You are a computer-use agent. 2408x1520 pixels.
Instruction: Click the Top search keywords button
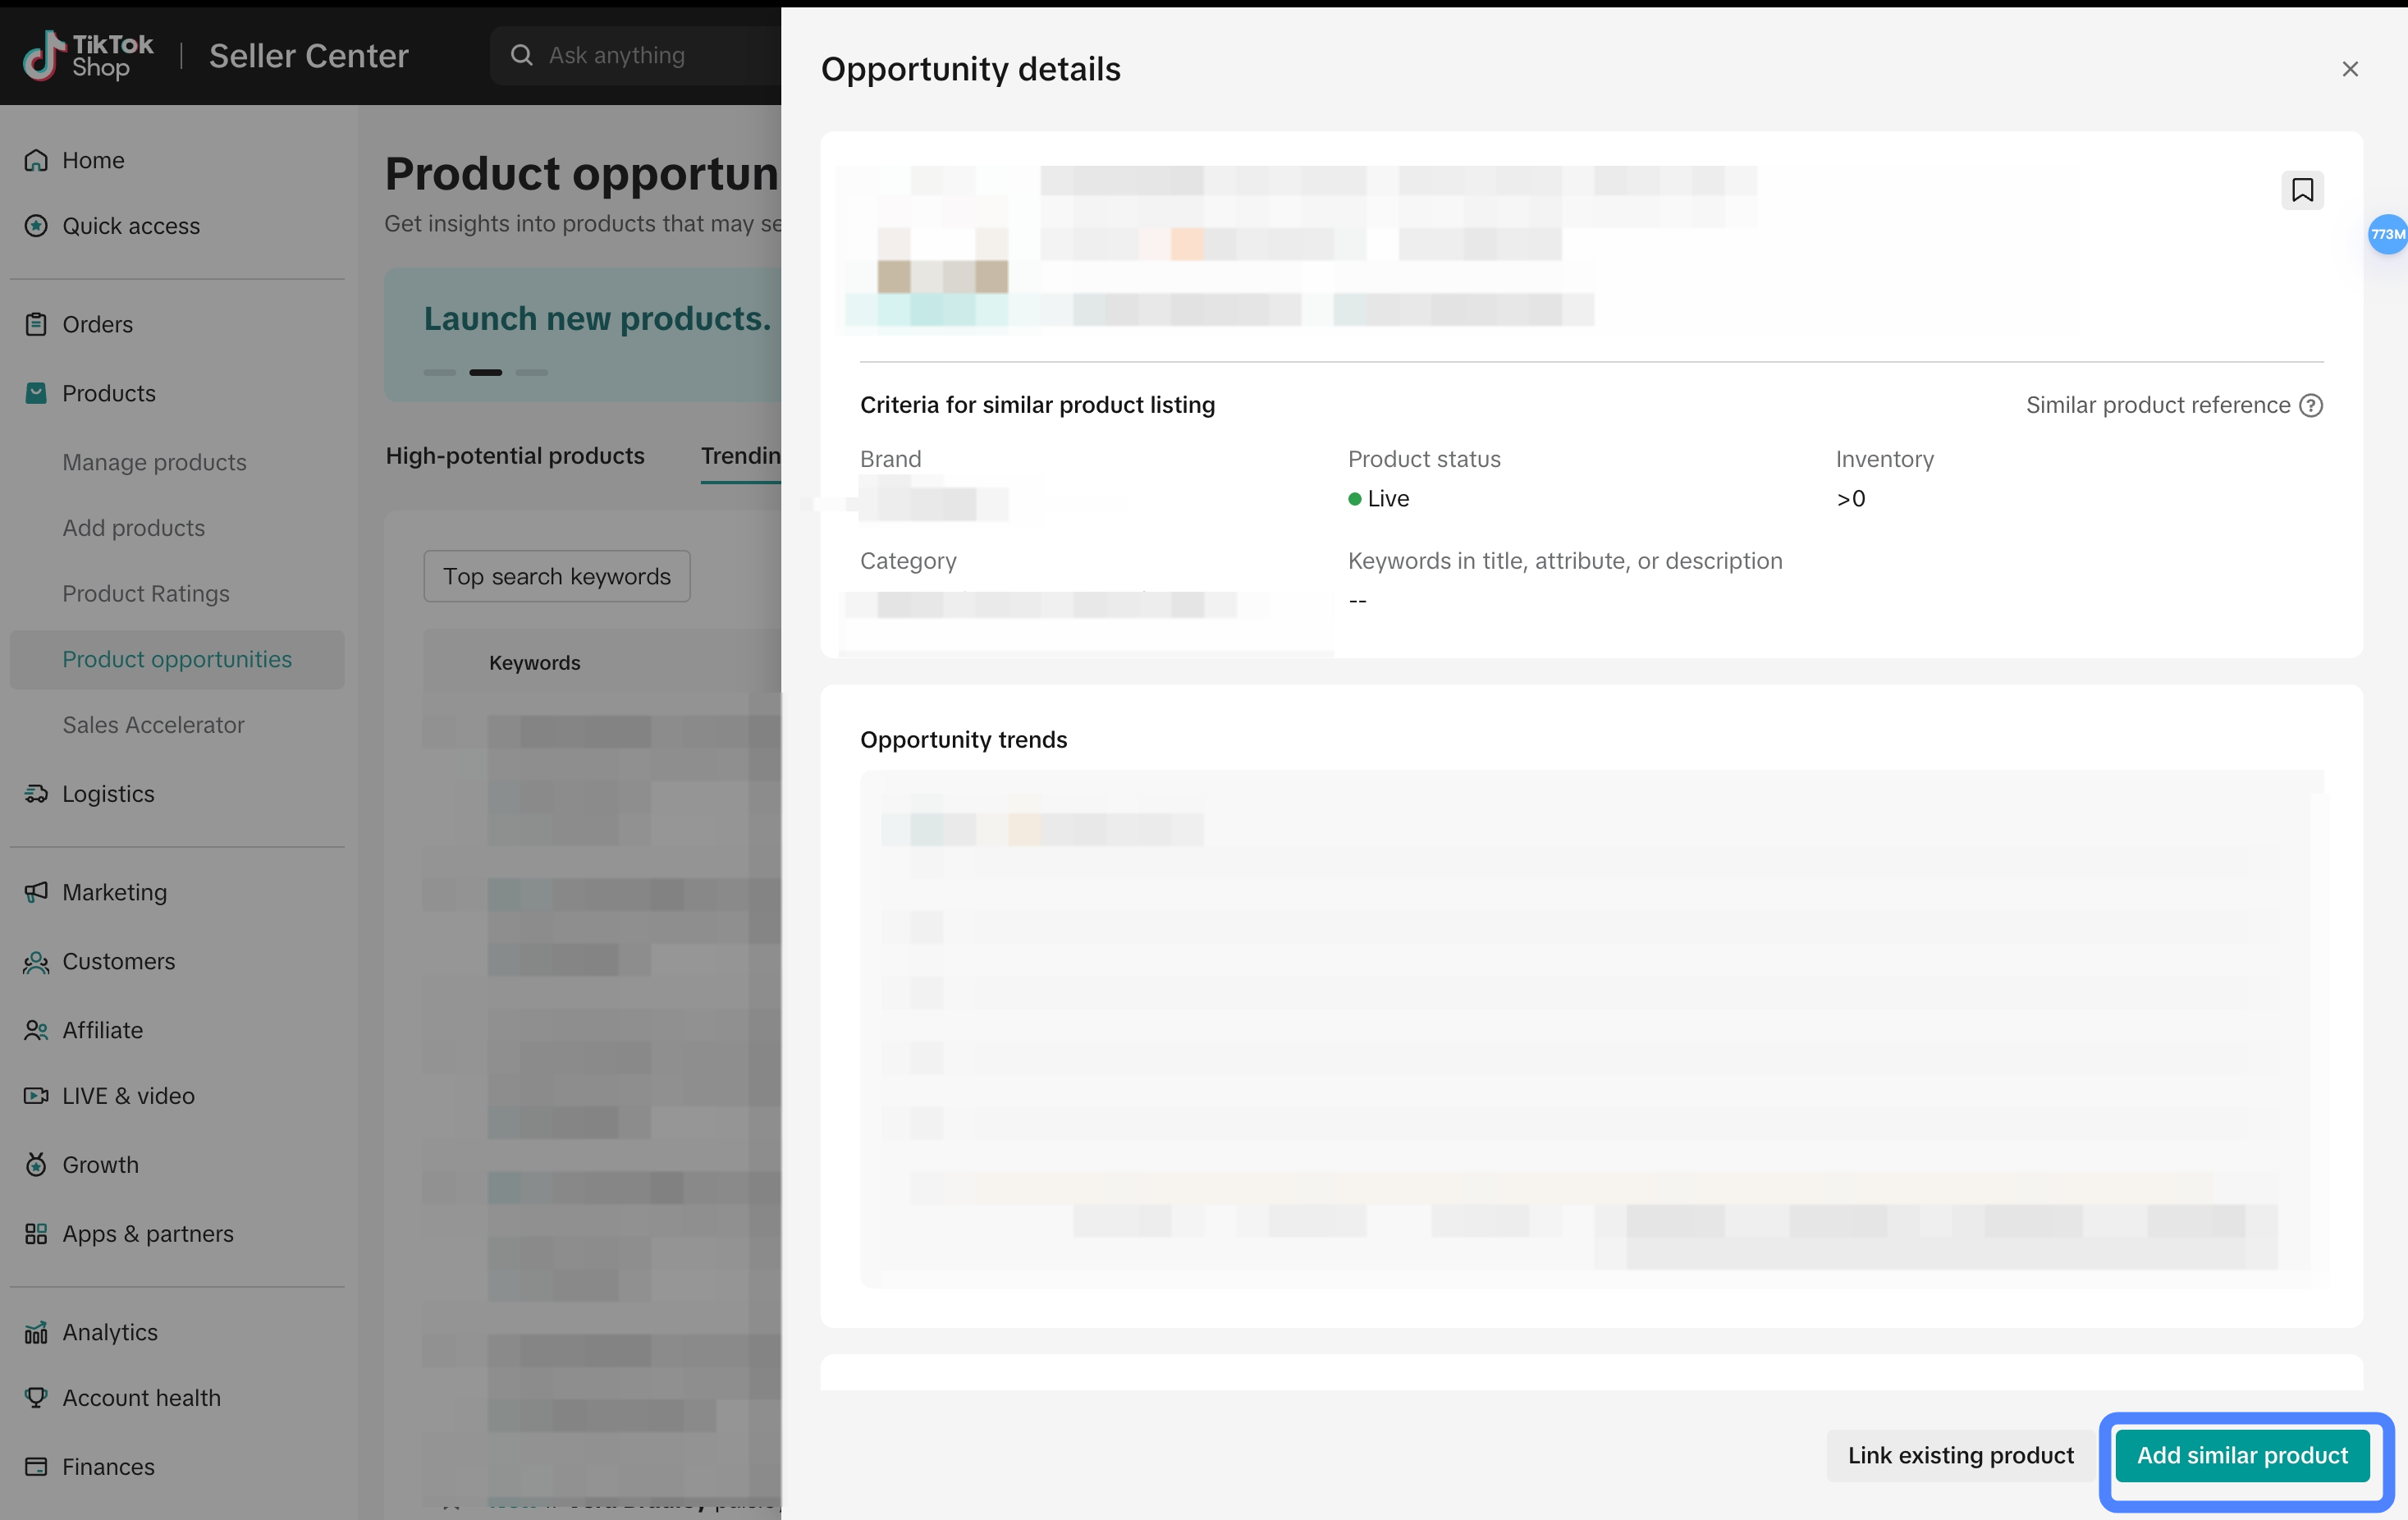pos(557,576)
